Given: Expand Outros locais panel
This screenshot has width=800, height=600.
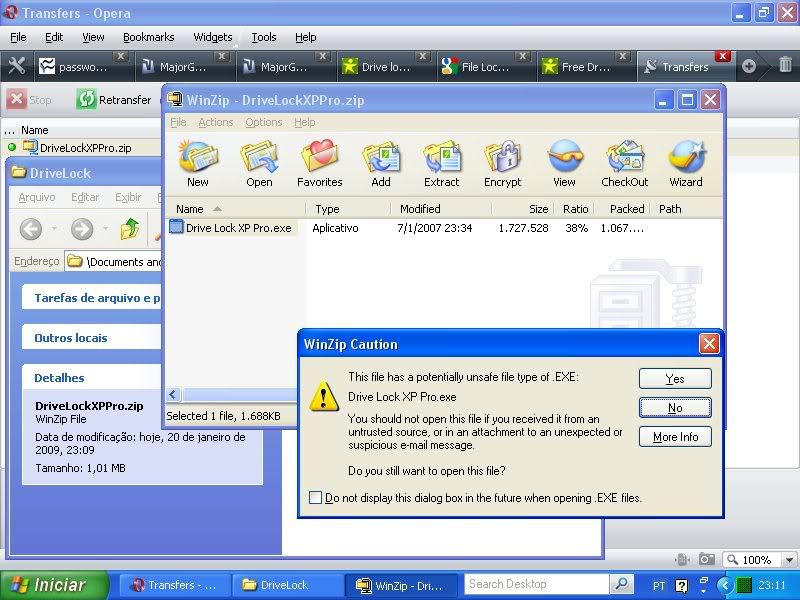Looking at the screenshot, I should [x=92, y=338].
